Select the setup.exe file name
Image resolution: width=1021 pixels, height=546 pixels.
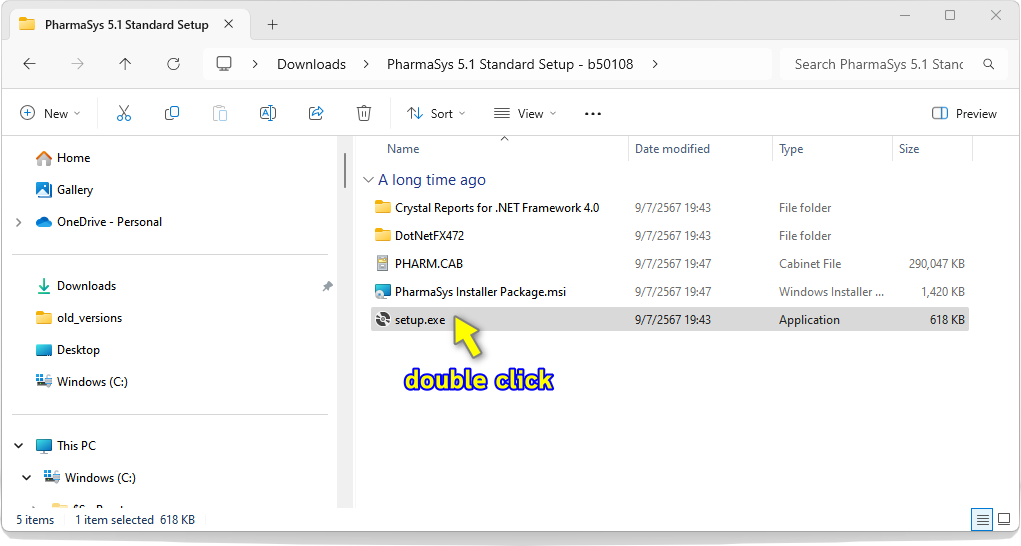tap(420, 320)
